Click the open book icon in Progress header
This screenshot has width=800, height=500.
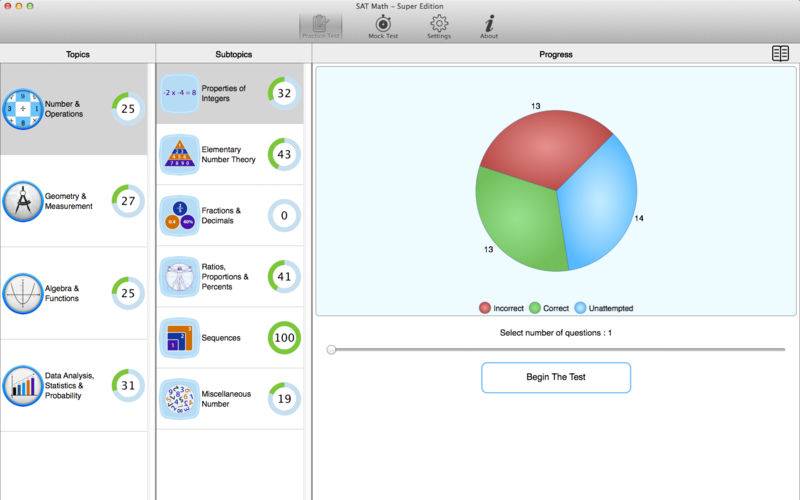coord(780,54)
